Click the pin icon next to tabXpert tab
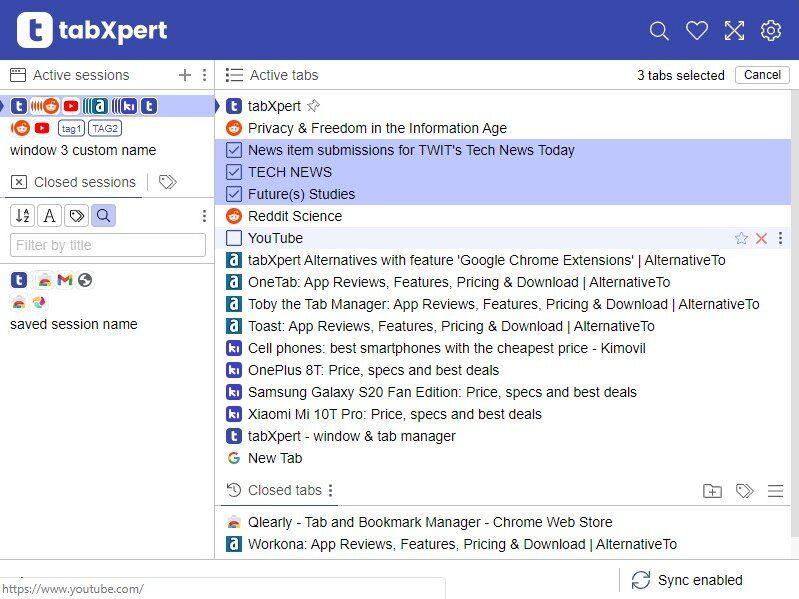Screen dimensions: 799x599 point(313,106)
